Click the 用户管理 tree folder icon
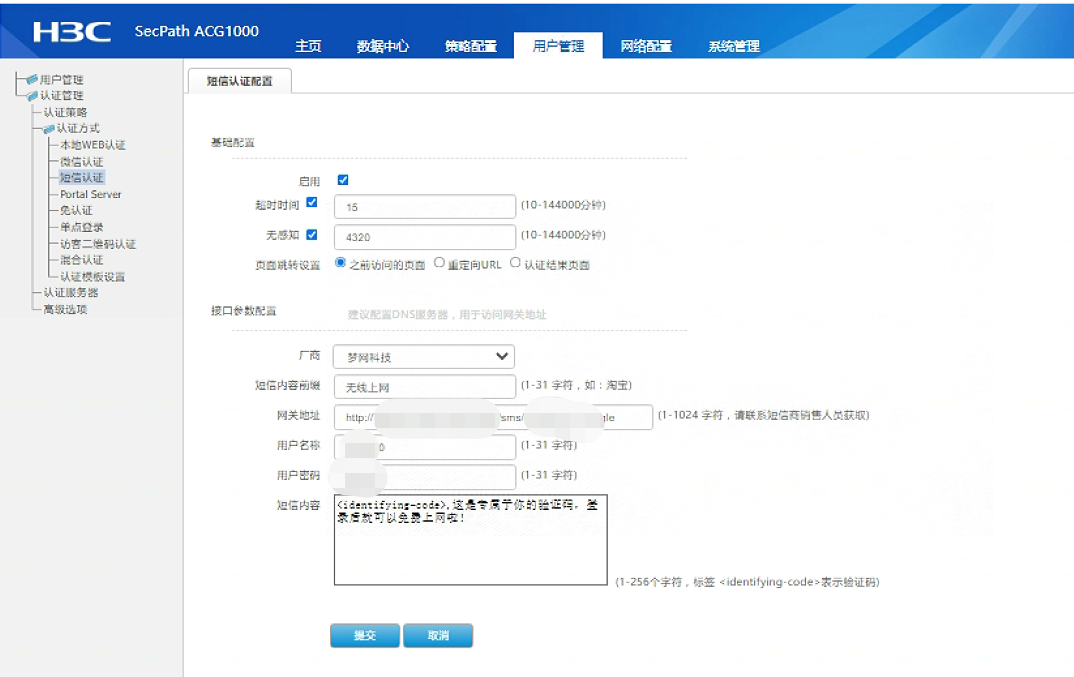Image resolution: width=1074 pixels, height=677 pixels. (32, 79)
